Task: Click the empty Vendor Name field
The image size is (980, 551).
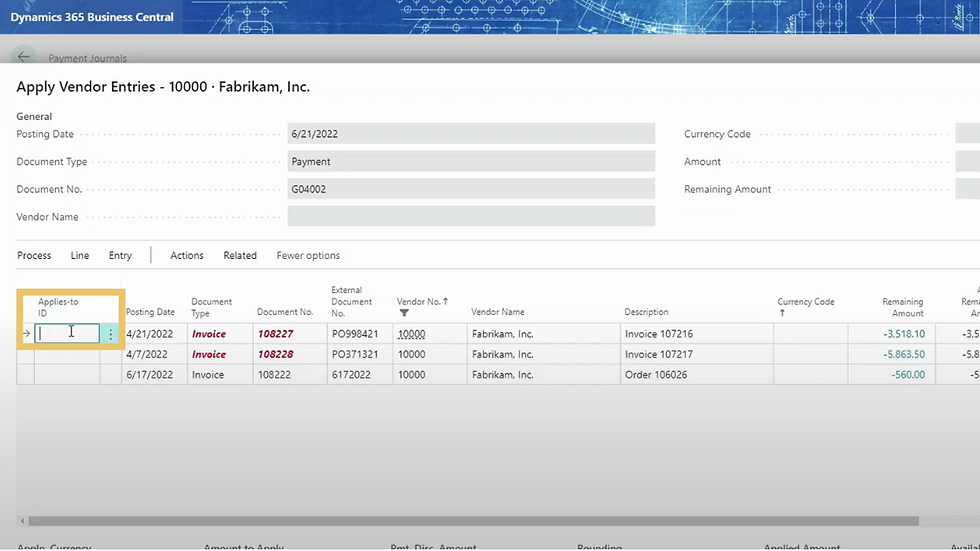Action: pos(471,216)
